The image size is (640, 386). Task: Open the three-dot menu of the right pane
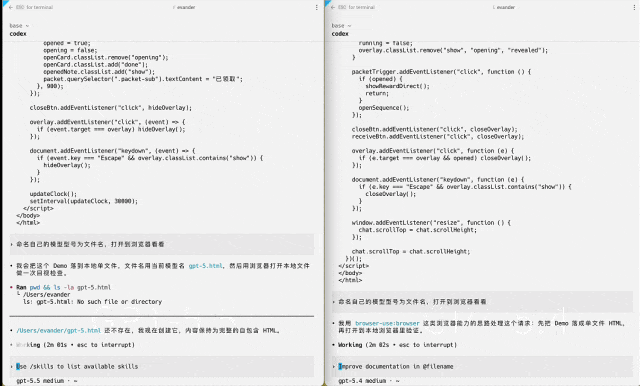pos(634,7)
